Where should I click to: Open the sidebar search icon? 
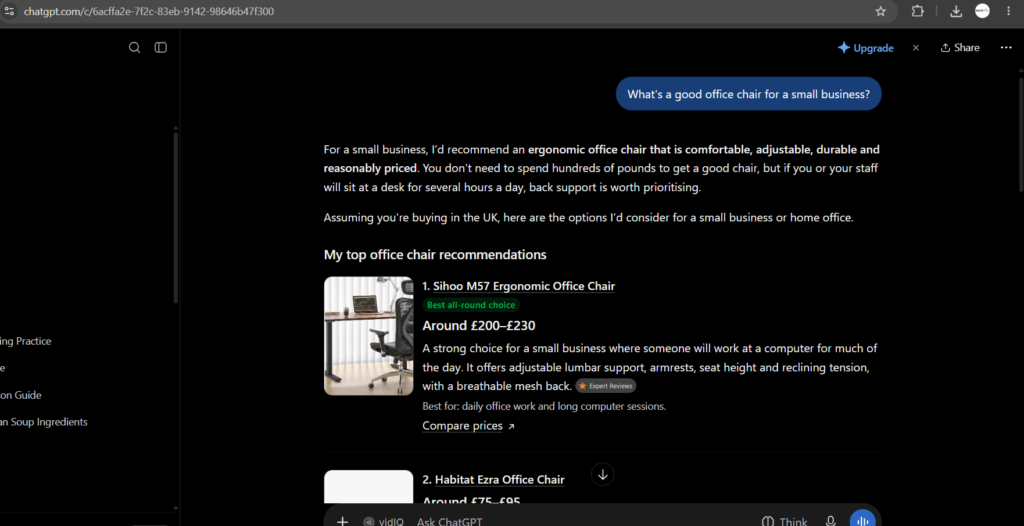135,48
